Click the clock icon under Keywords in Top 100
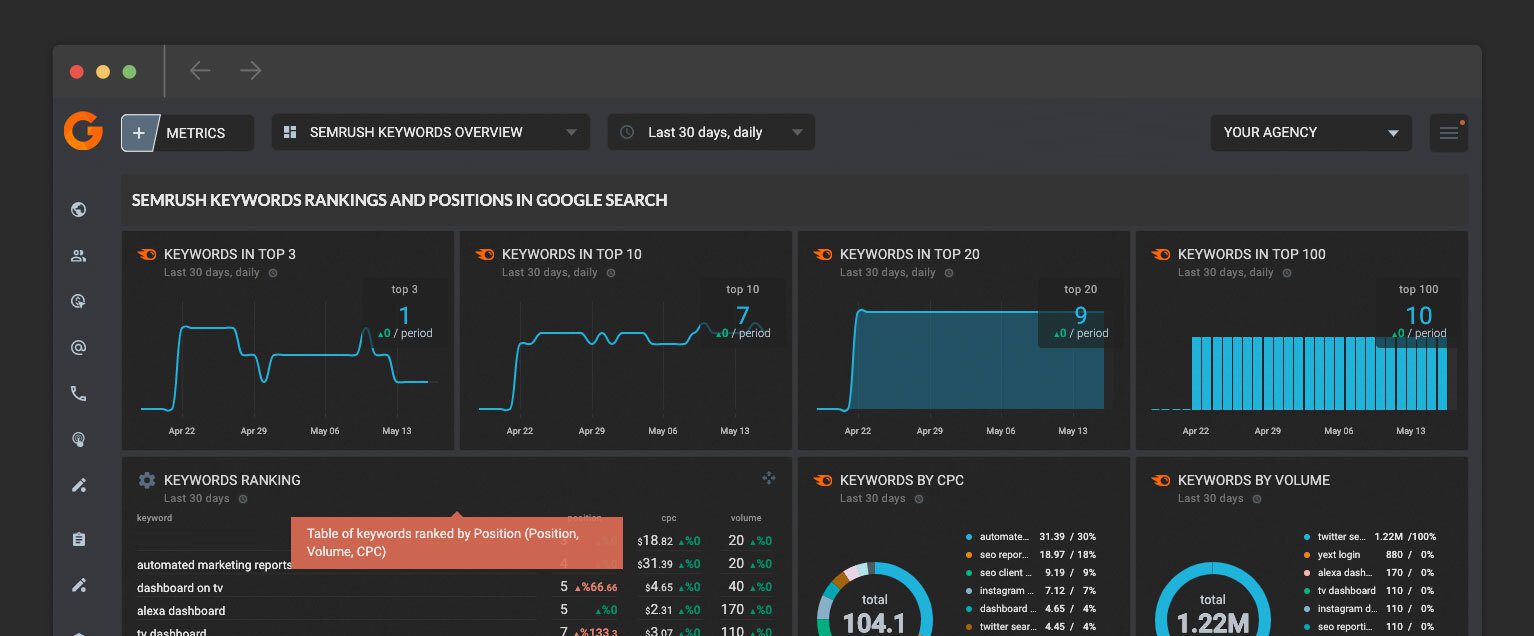 click(1287, 272)
